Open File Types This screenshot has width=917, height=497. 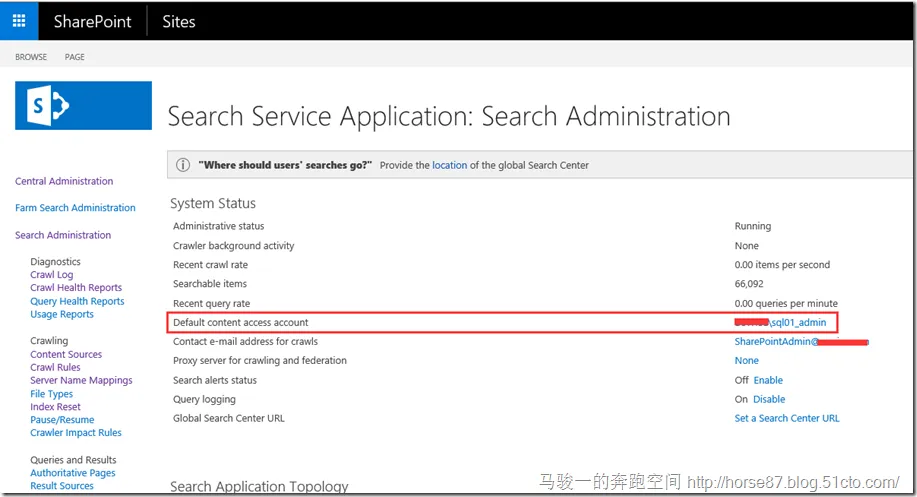tap(51, 394)
